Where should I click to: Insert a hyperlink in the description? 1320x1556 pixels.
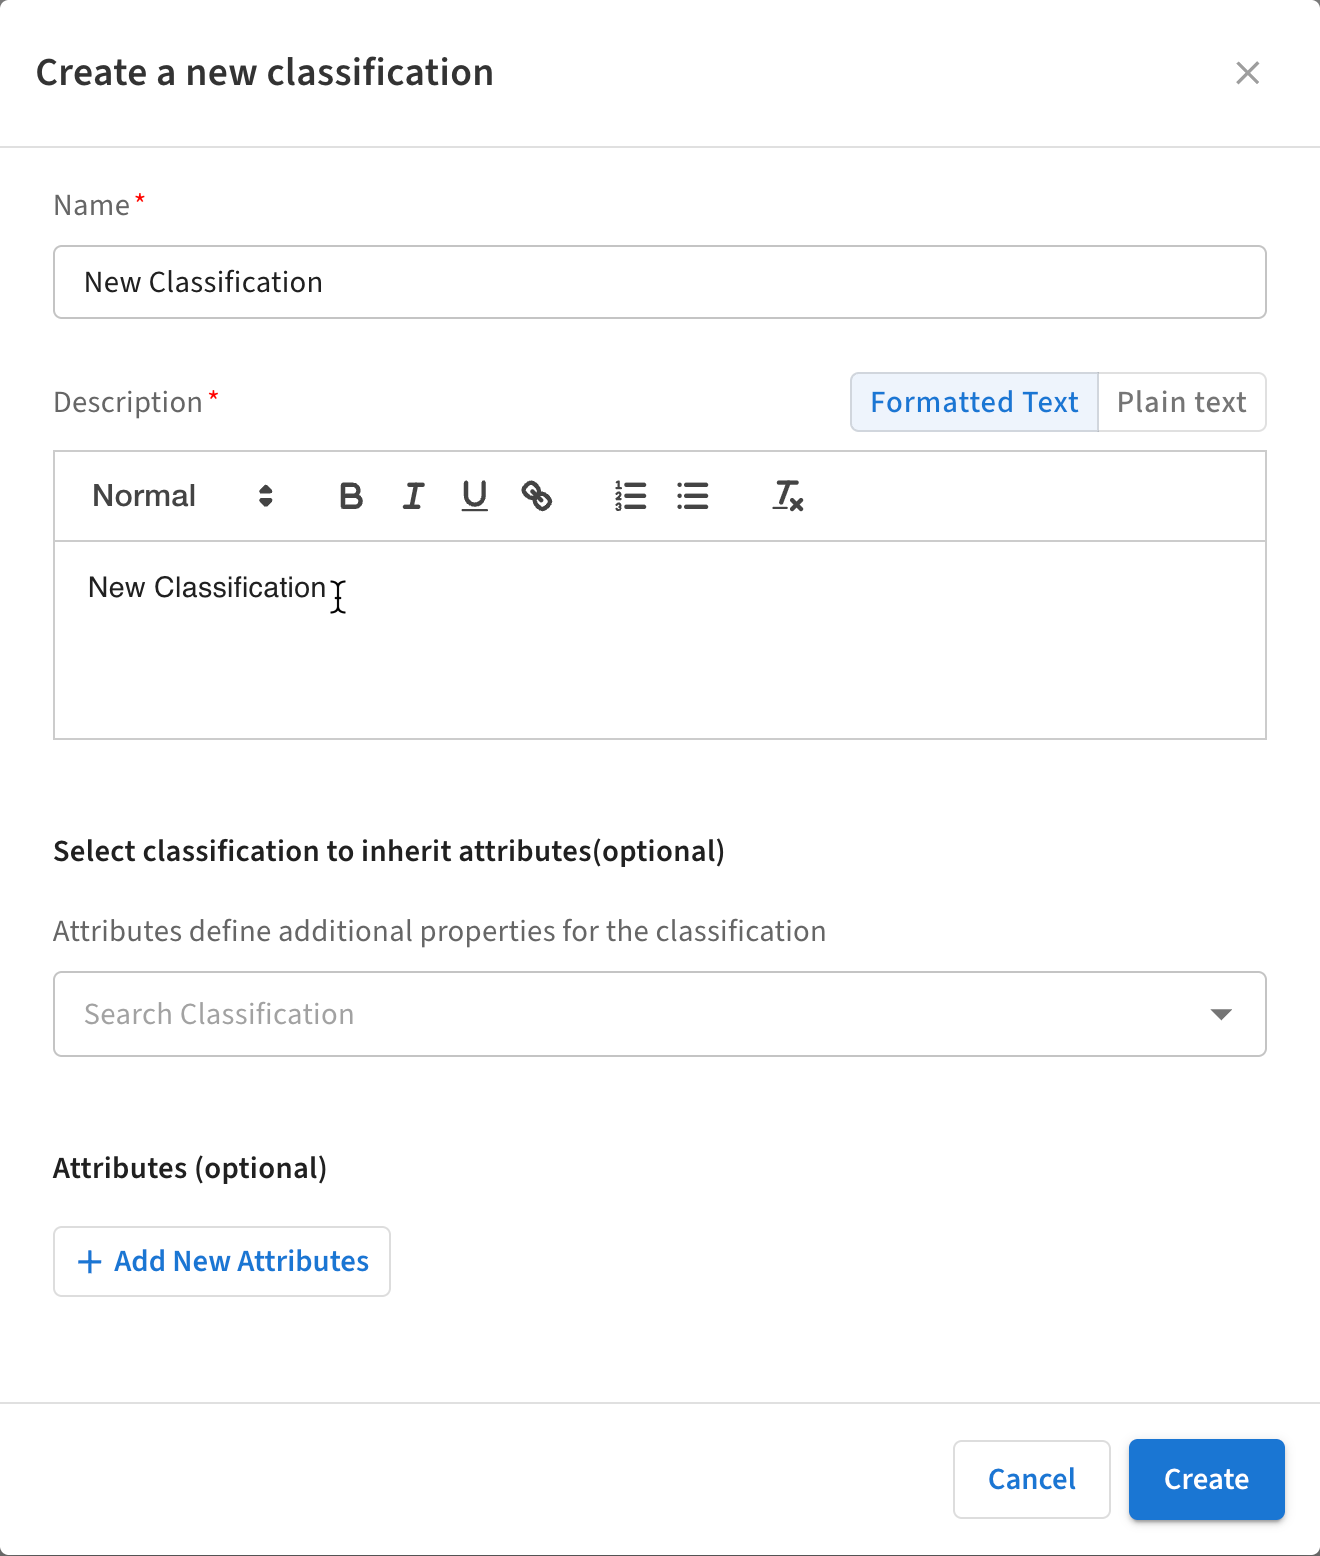point(537,496)
